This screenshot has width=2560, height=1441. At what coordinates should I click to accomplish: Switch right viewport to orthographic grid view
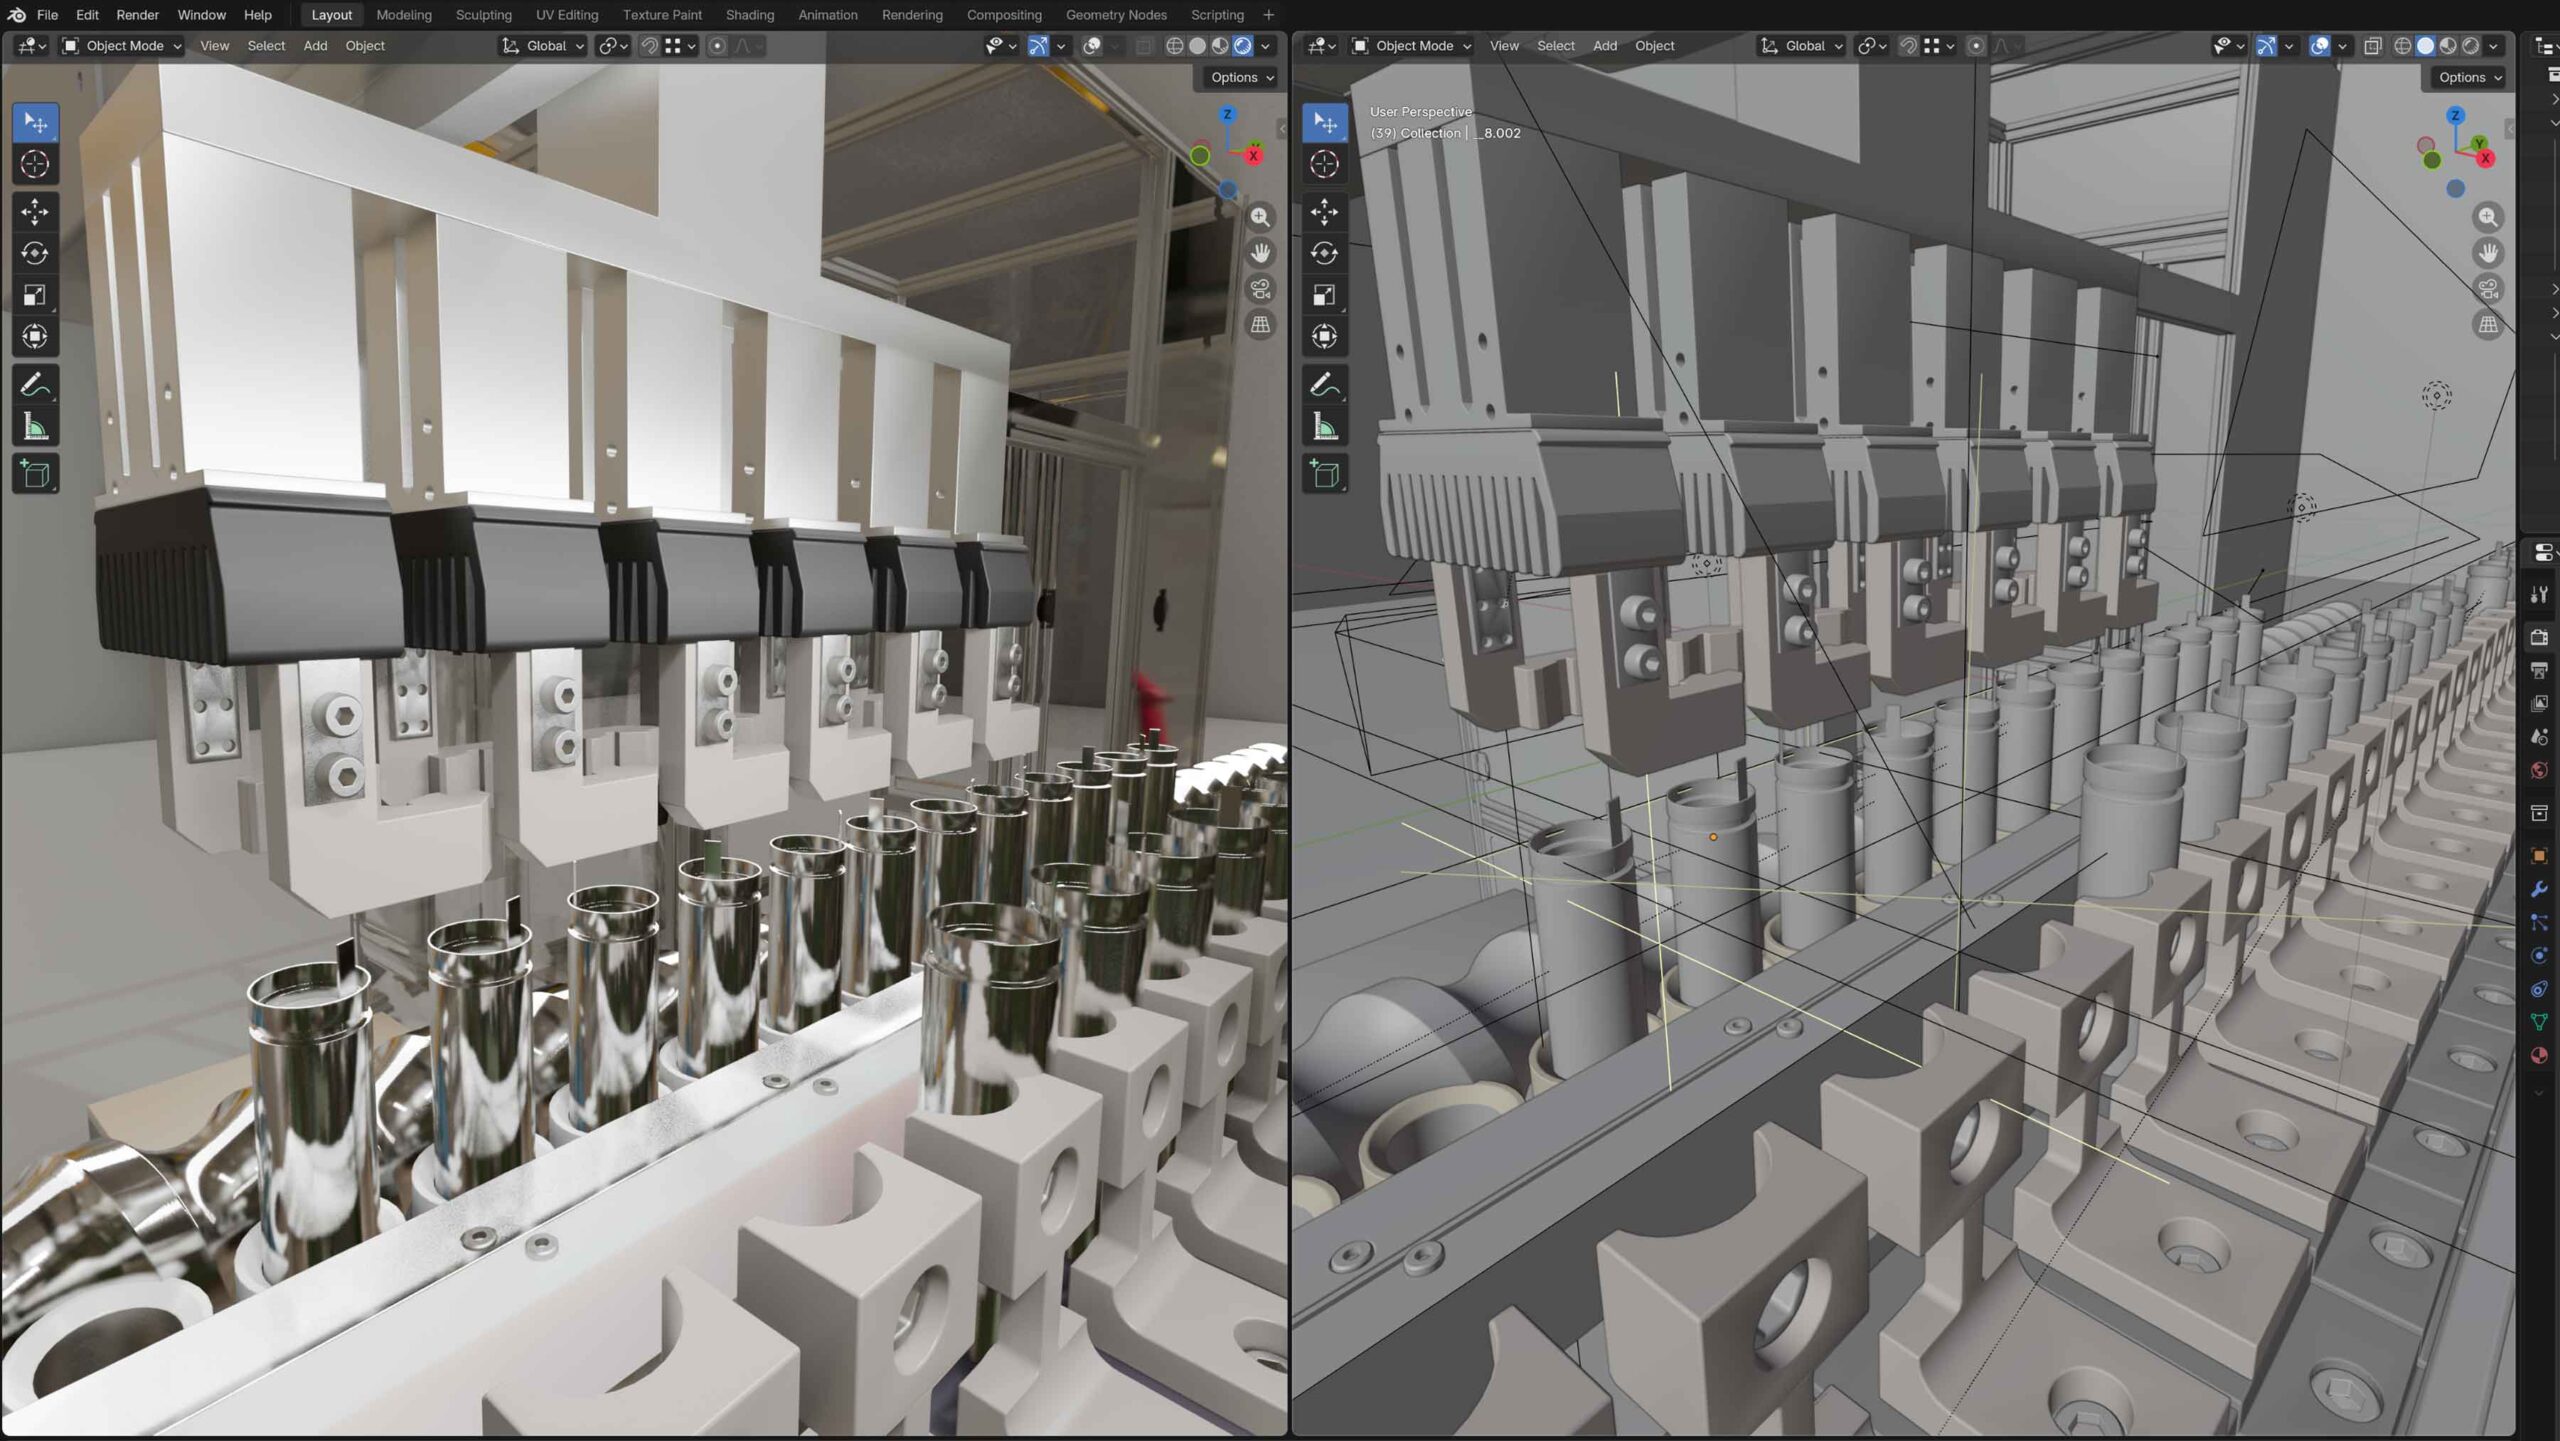(x=2488, y=325)
